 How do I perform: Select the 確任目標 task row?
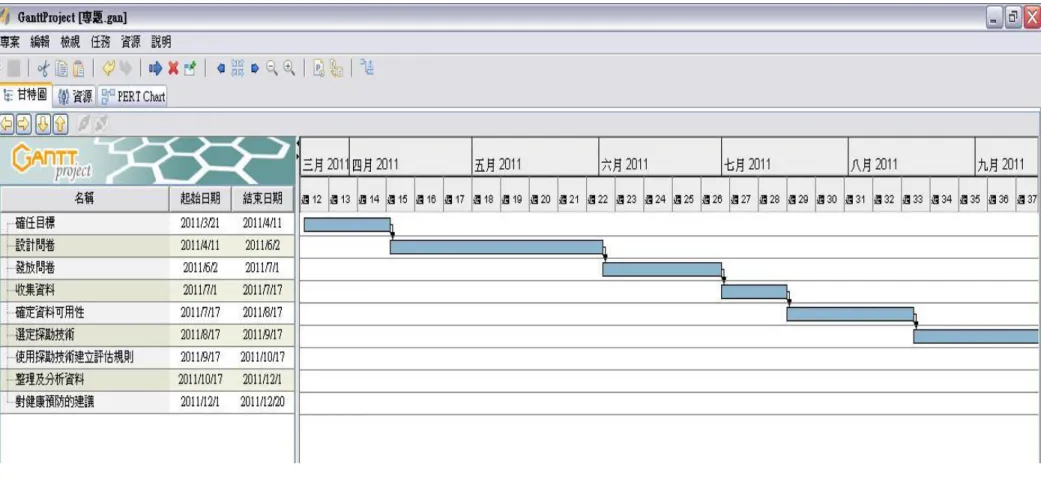coord(147,223)
